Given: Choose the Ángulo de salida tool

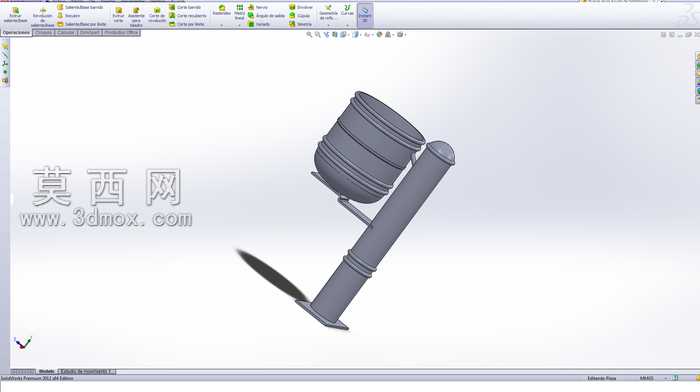Looking at the screenshot, I should pos(267,16).
